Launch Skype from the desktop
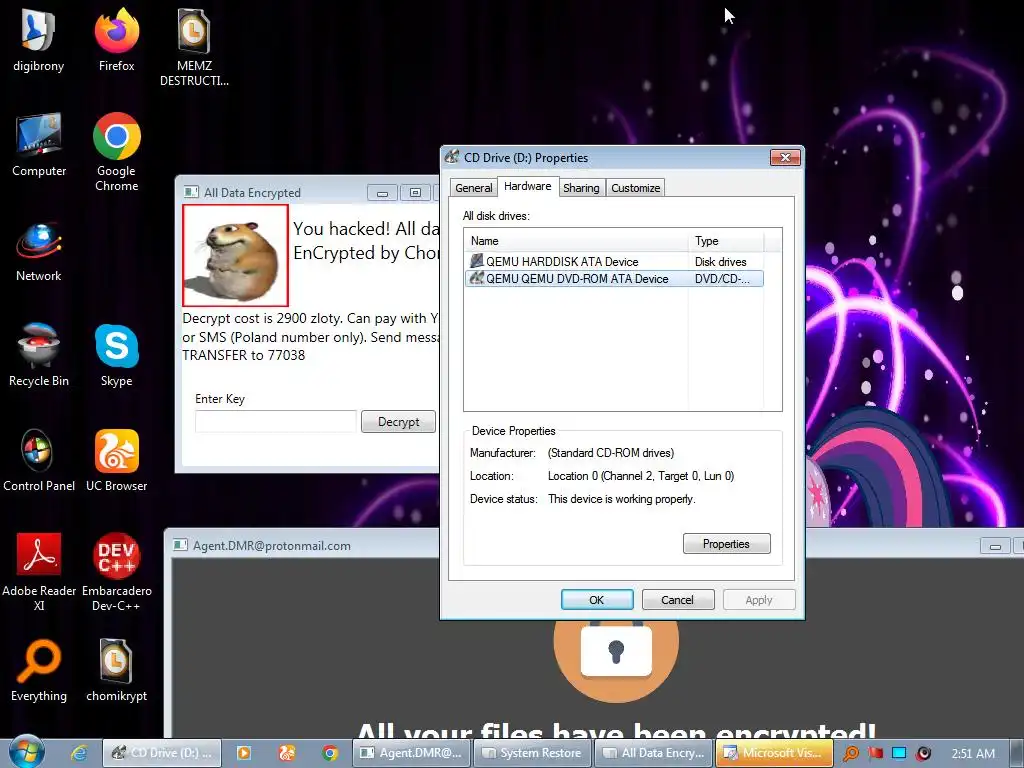 coord(116,355)
